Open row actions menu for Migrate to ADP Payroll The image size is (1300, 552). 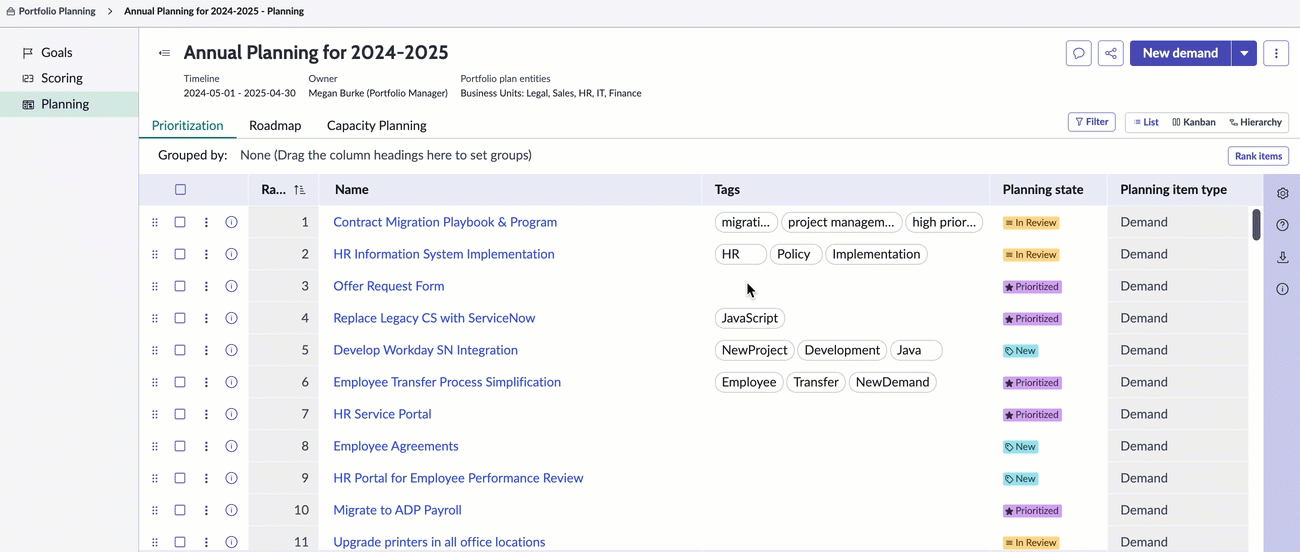pos(206,510)
